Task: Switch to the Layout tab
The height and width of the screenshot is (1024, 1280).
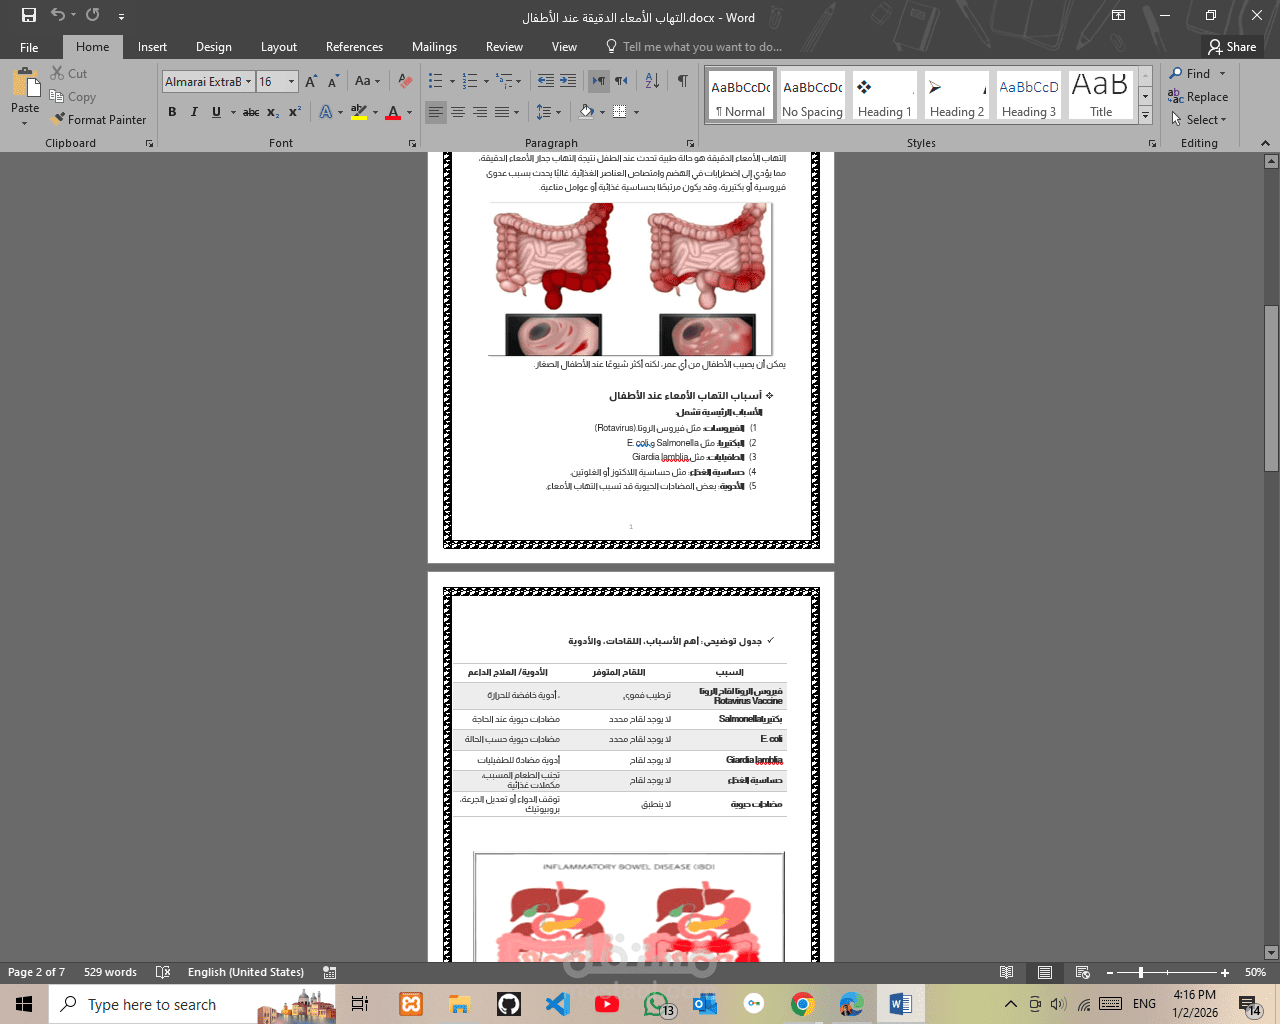Action: 278,47
